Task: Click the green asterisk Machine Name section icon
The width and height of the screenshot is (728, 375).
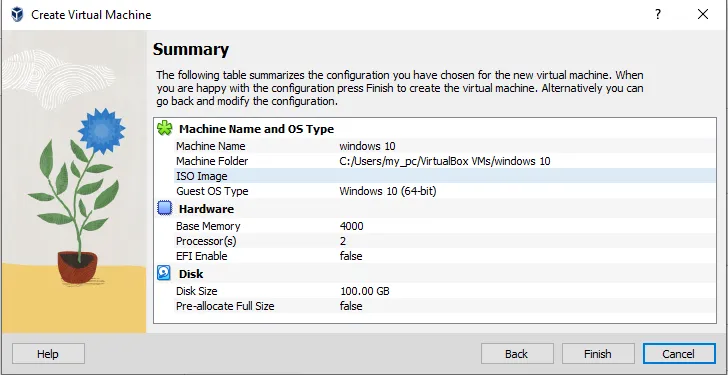Action: 164,128
